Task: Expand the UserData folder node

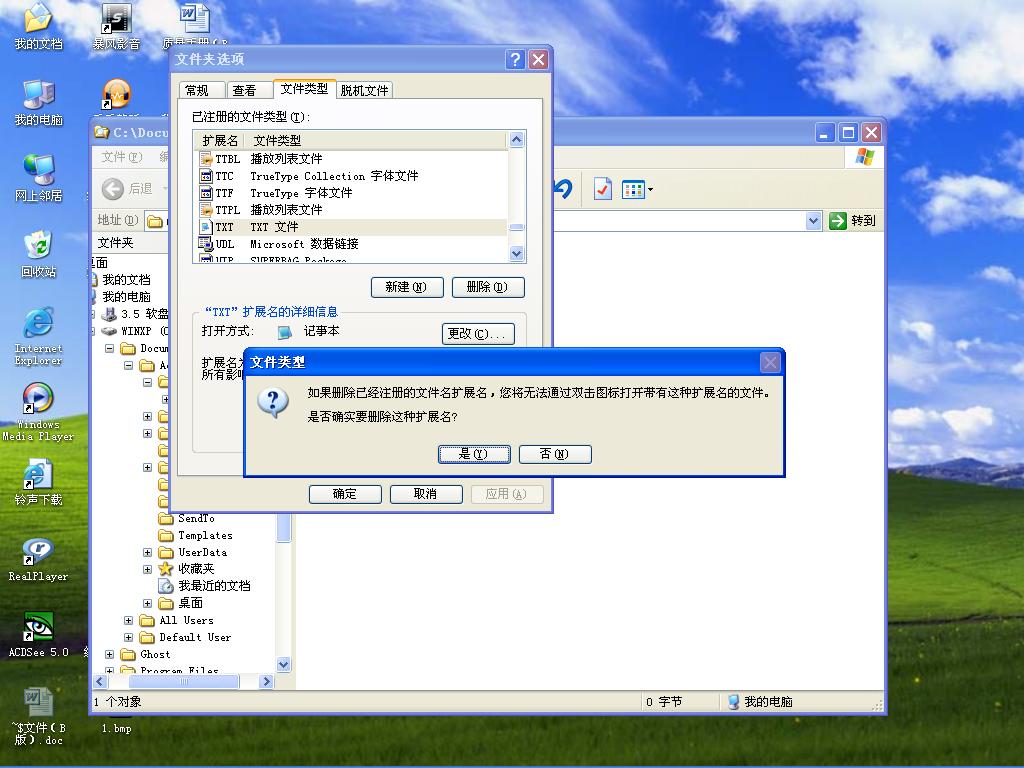Action: [148, 552]
